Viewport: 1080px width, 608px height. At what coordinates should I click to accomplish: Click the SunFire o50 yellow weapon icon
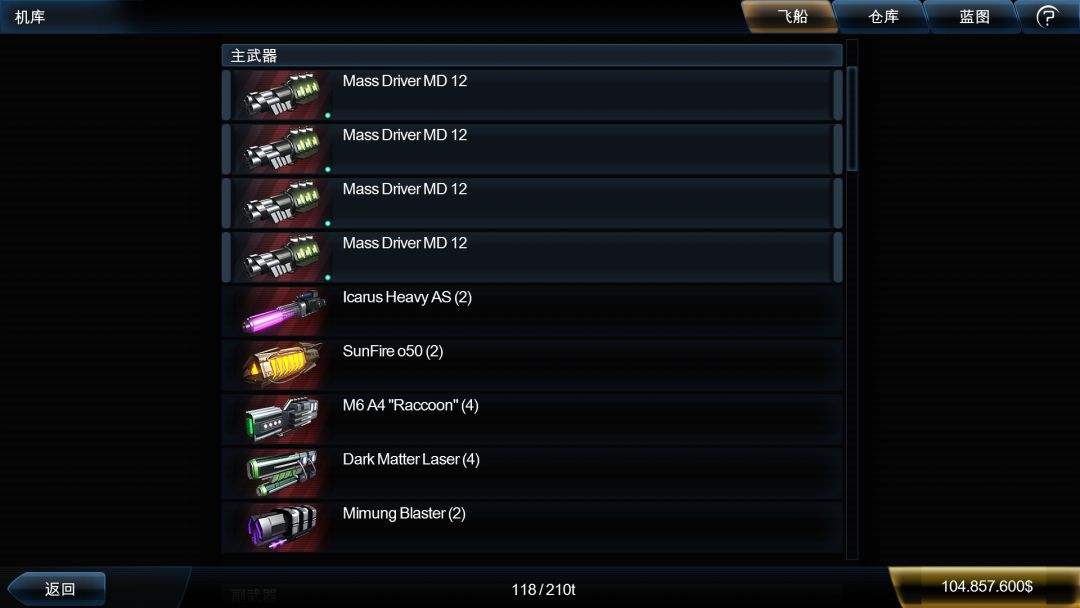coord(283,366)
